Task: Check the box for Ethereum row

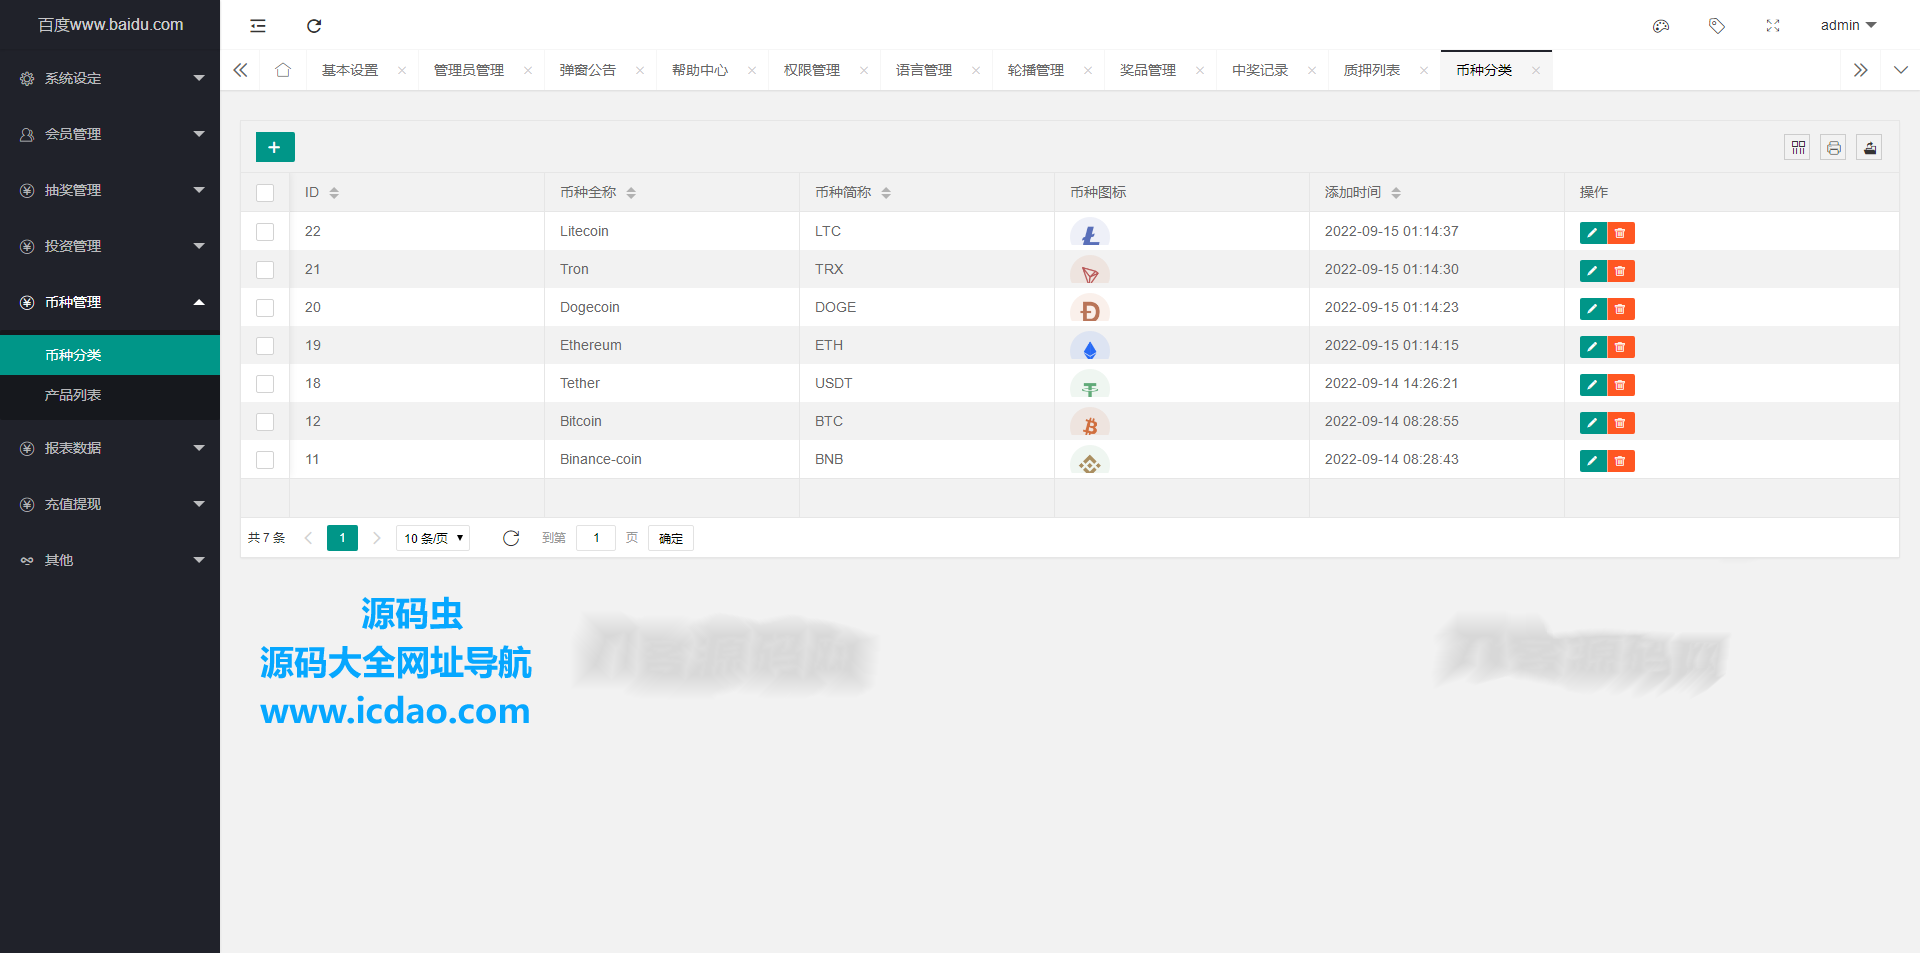Action: (x=265, y=346)
